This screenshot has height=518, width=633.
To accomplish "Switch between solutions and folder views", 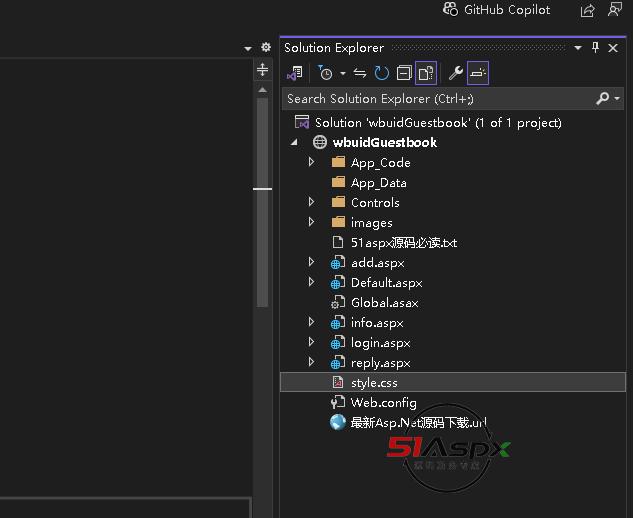I will (x=295, y=73).
